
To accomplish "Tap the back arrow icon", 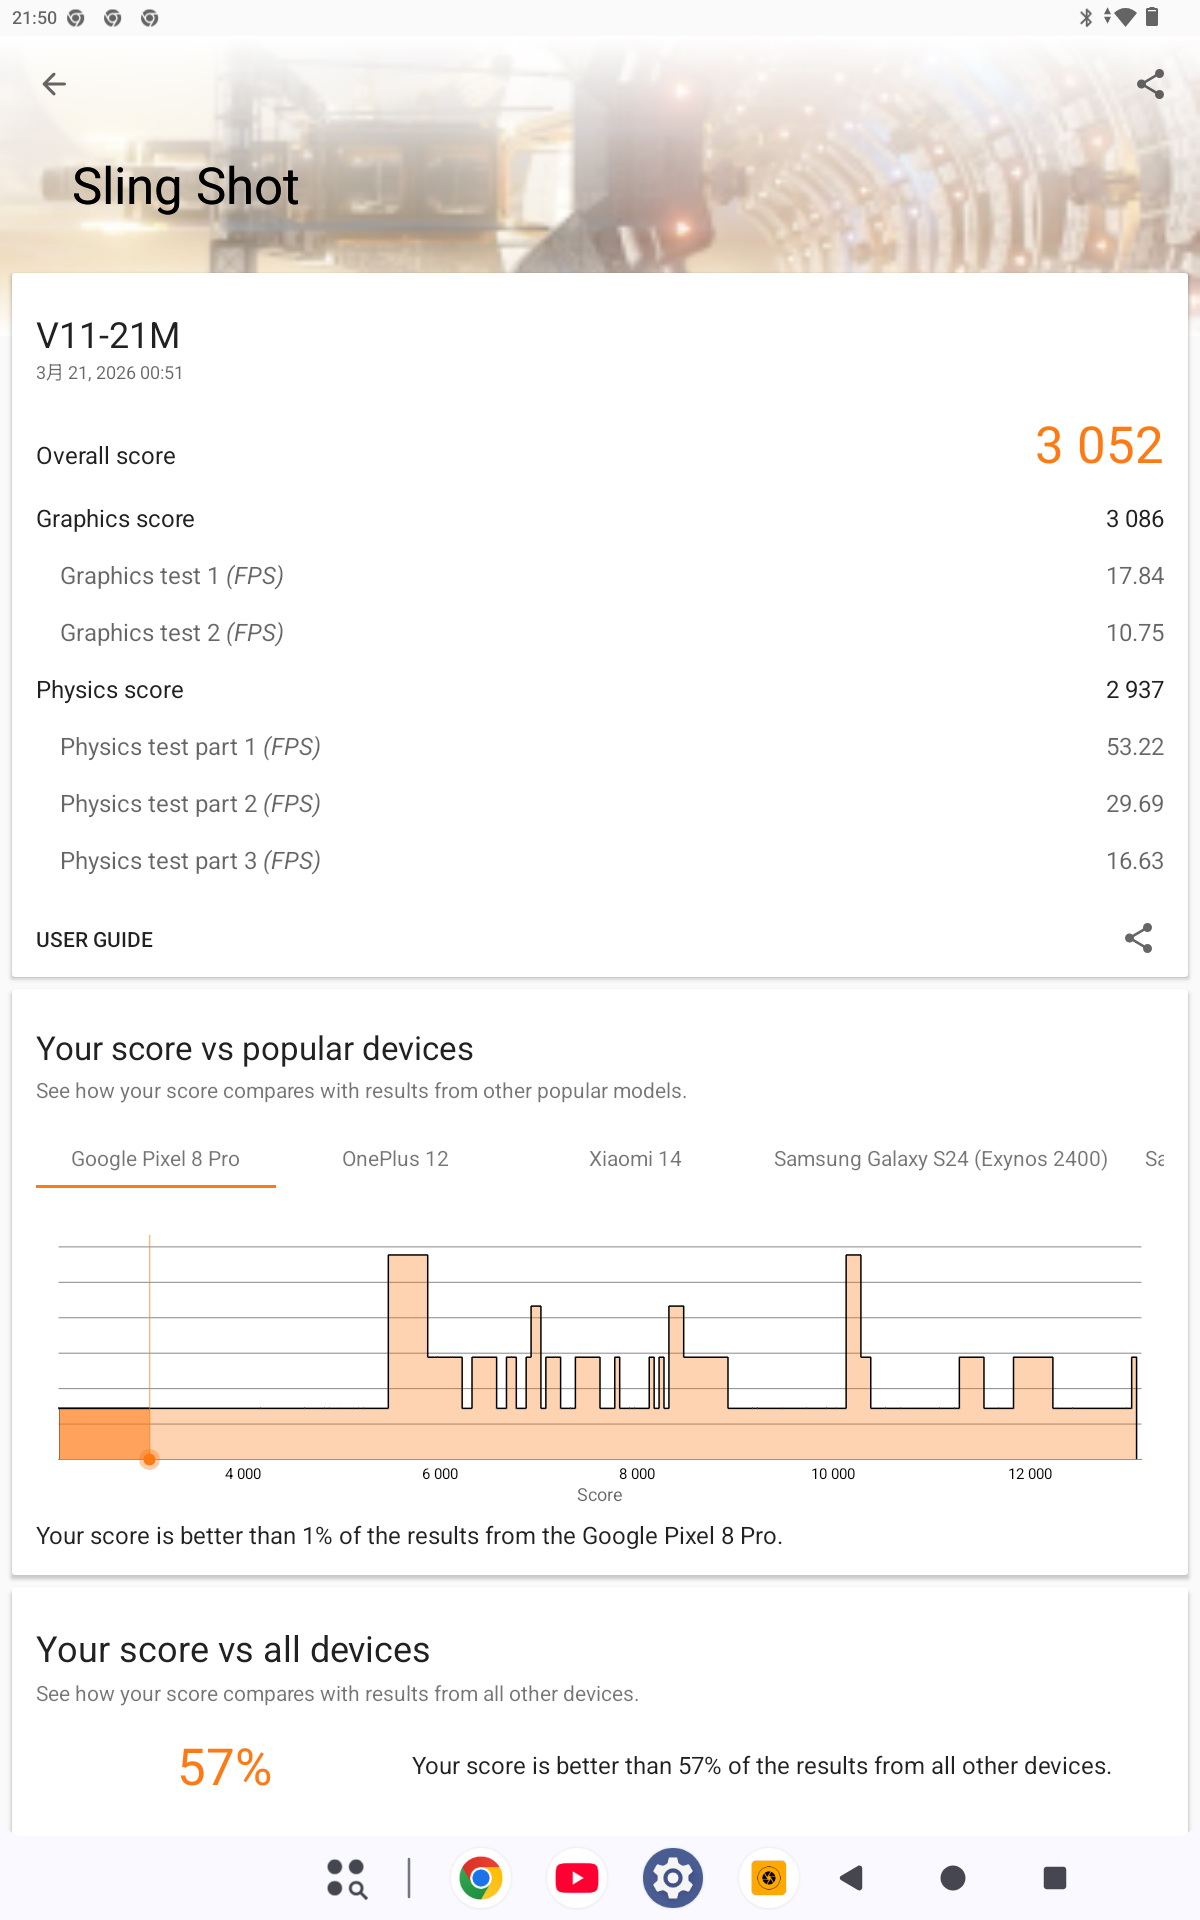I will click(x=54, y=84).
